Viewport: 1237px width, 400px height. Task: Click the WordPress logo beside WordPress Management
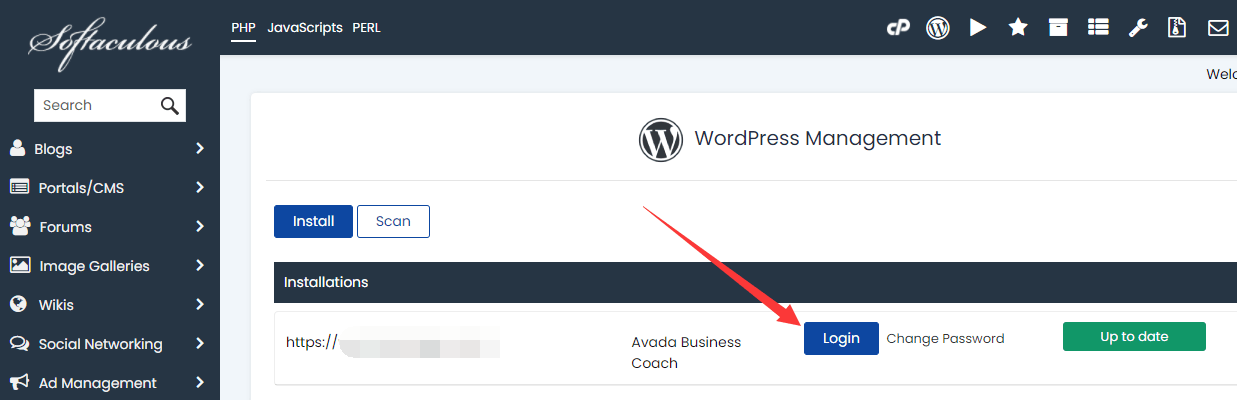661,139
